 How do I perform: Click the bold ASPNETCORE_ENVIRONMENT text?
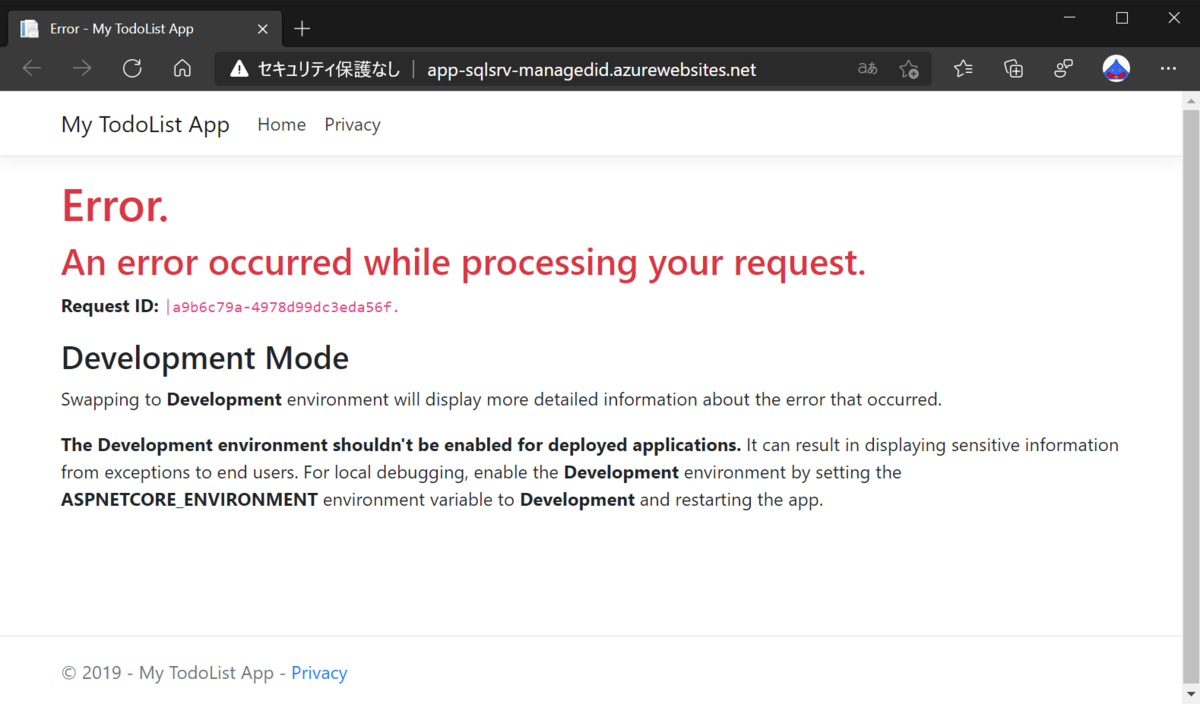click(x=189, y=499)
